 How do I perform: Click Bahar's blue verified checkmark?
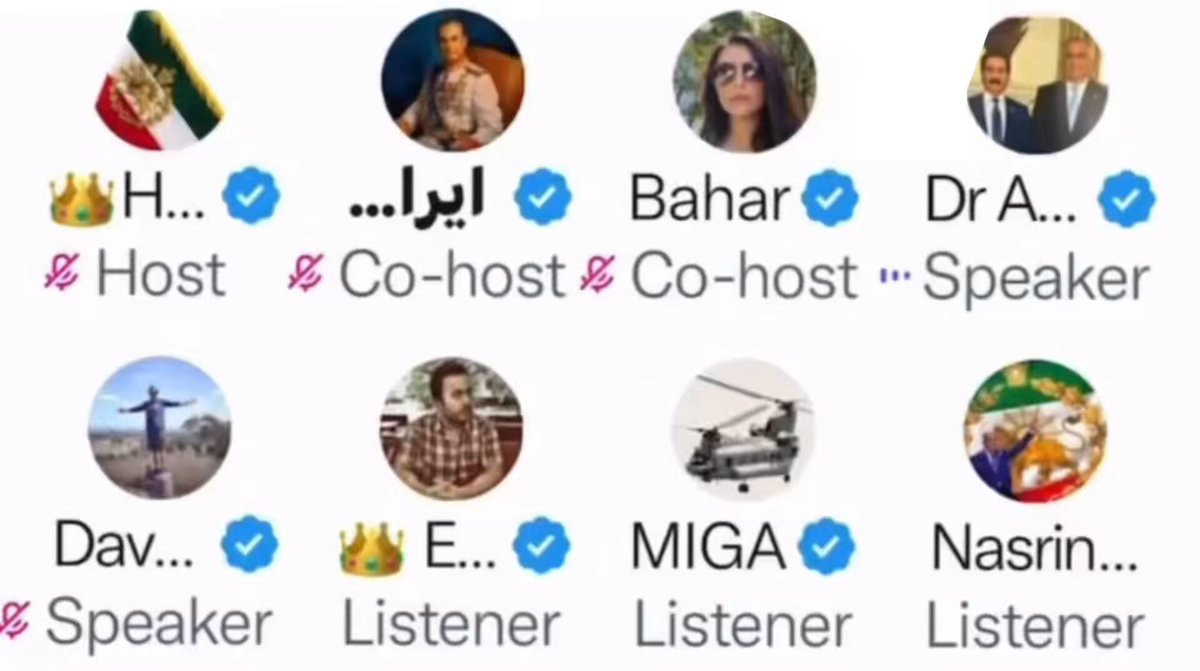pyautogui.click(x=830, y=197)
